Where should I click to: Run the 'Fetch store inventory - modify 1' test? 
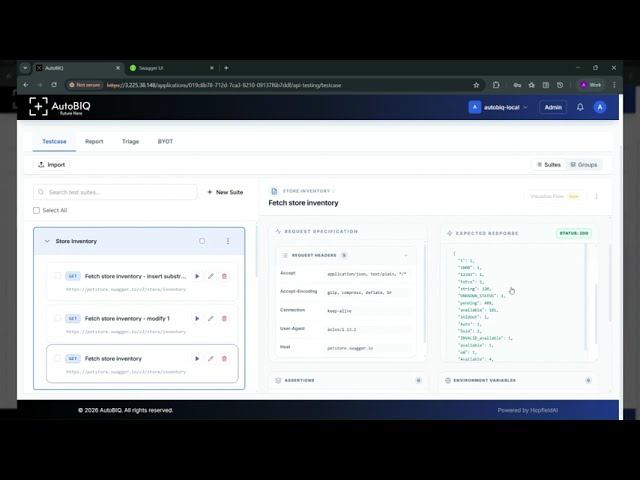(x=197, y=318)
